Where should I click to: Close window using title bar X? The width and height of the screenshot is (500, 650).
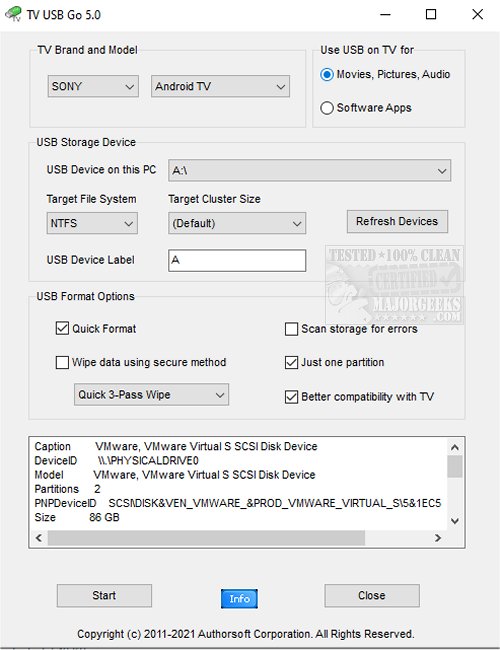(x=478, y=15)
